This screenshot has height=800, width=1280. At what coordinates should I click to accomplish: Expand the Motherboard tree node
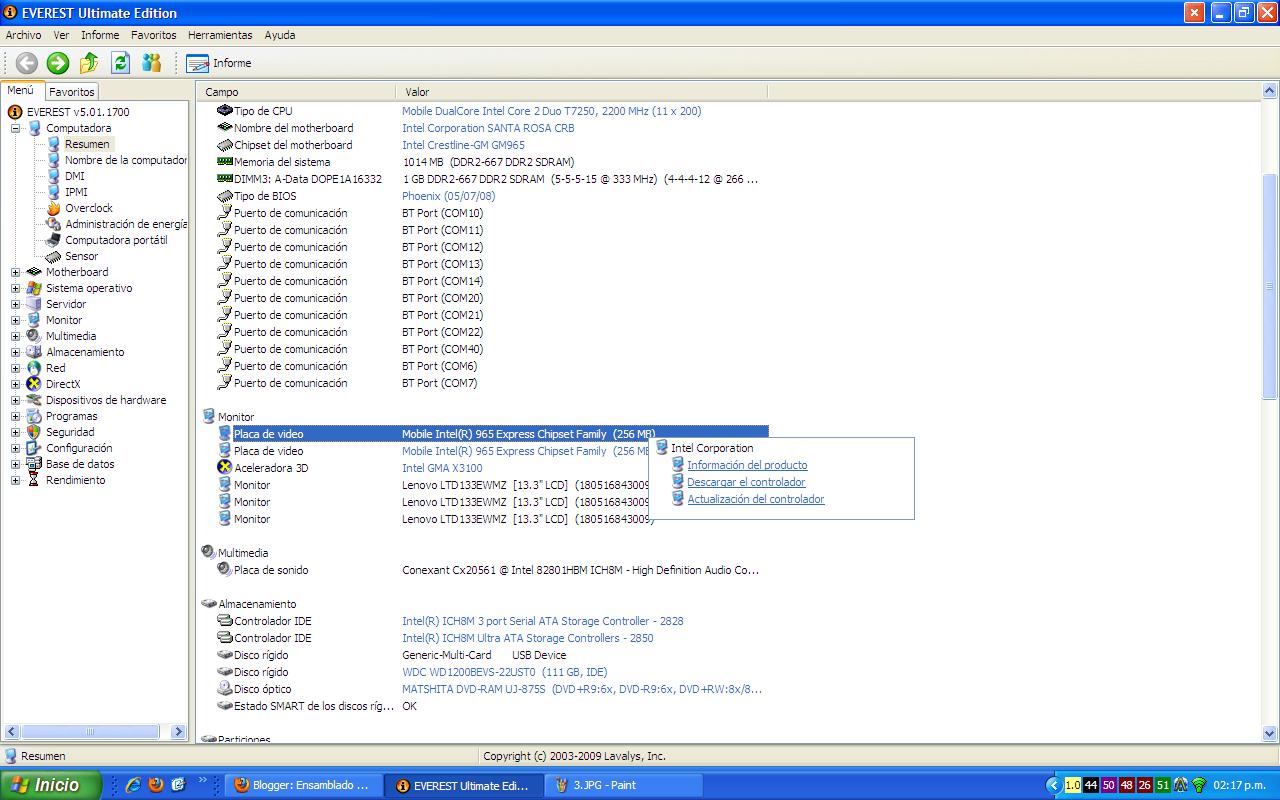[15, 272]
